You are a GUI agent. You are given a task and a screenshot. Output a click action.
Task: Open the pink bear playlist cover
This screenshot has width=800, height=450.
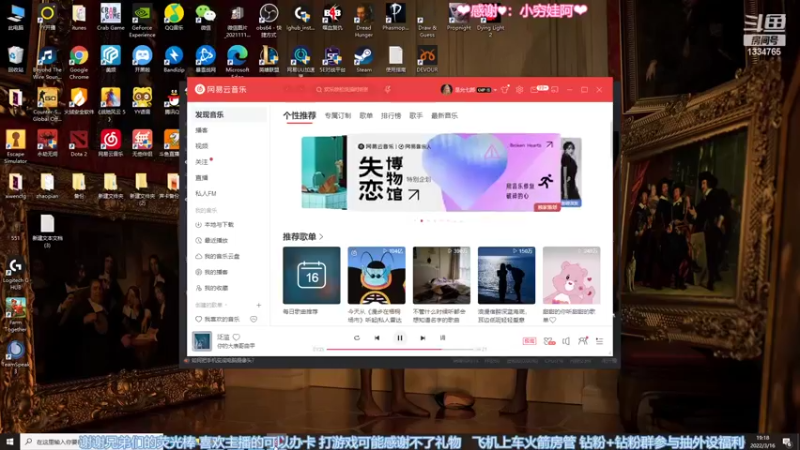coord(571,276)
